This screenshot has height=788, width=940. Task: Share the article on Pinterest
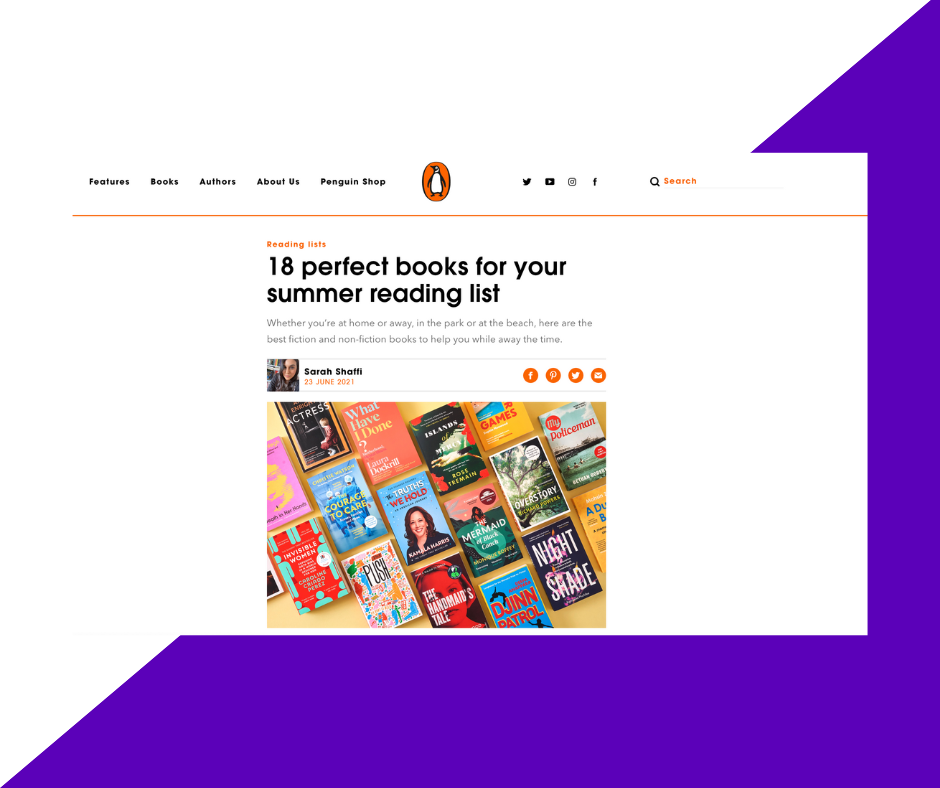tap(553, 375)
